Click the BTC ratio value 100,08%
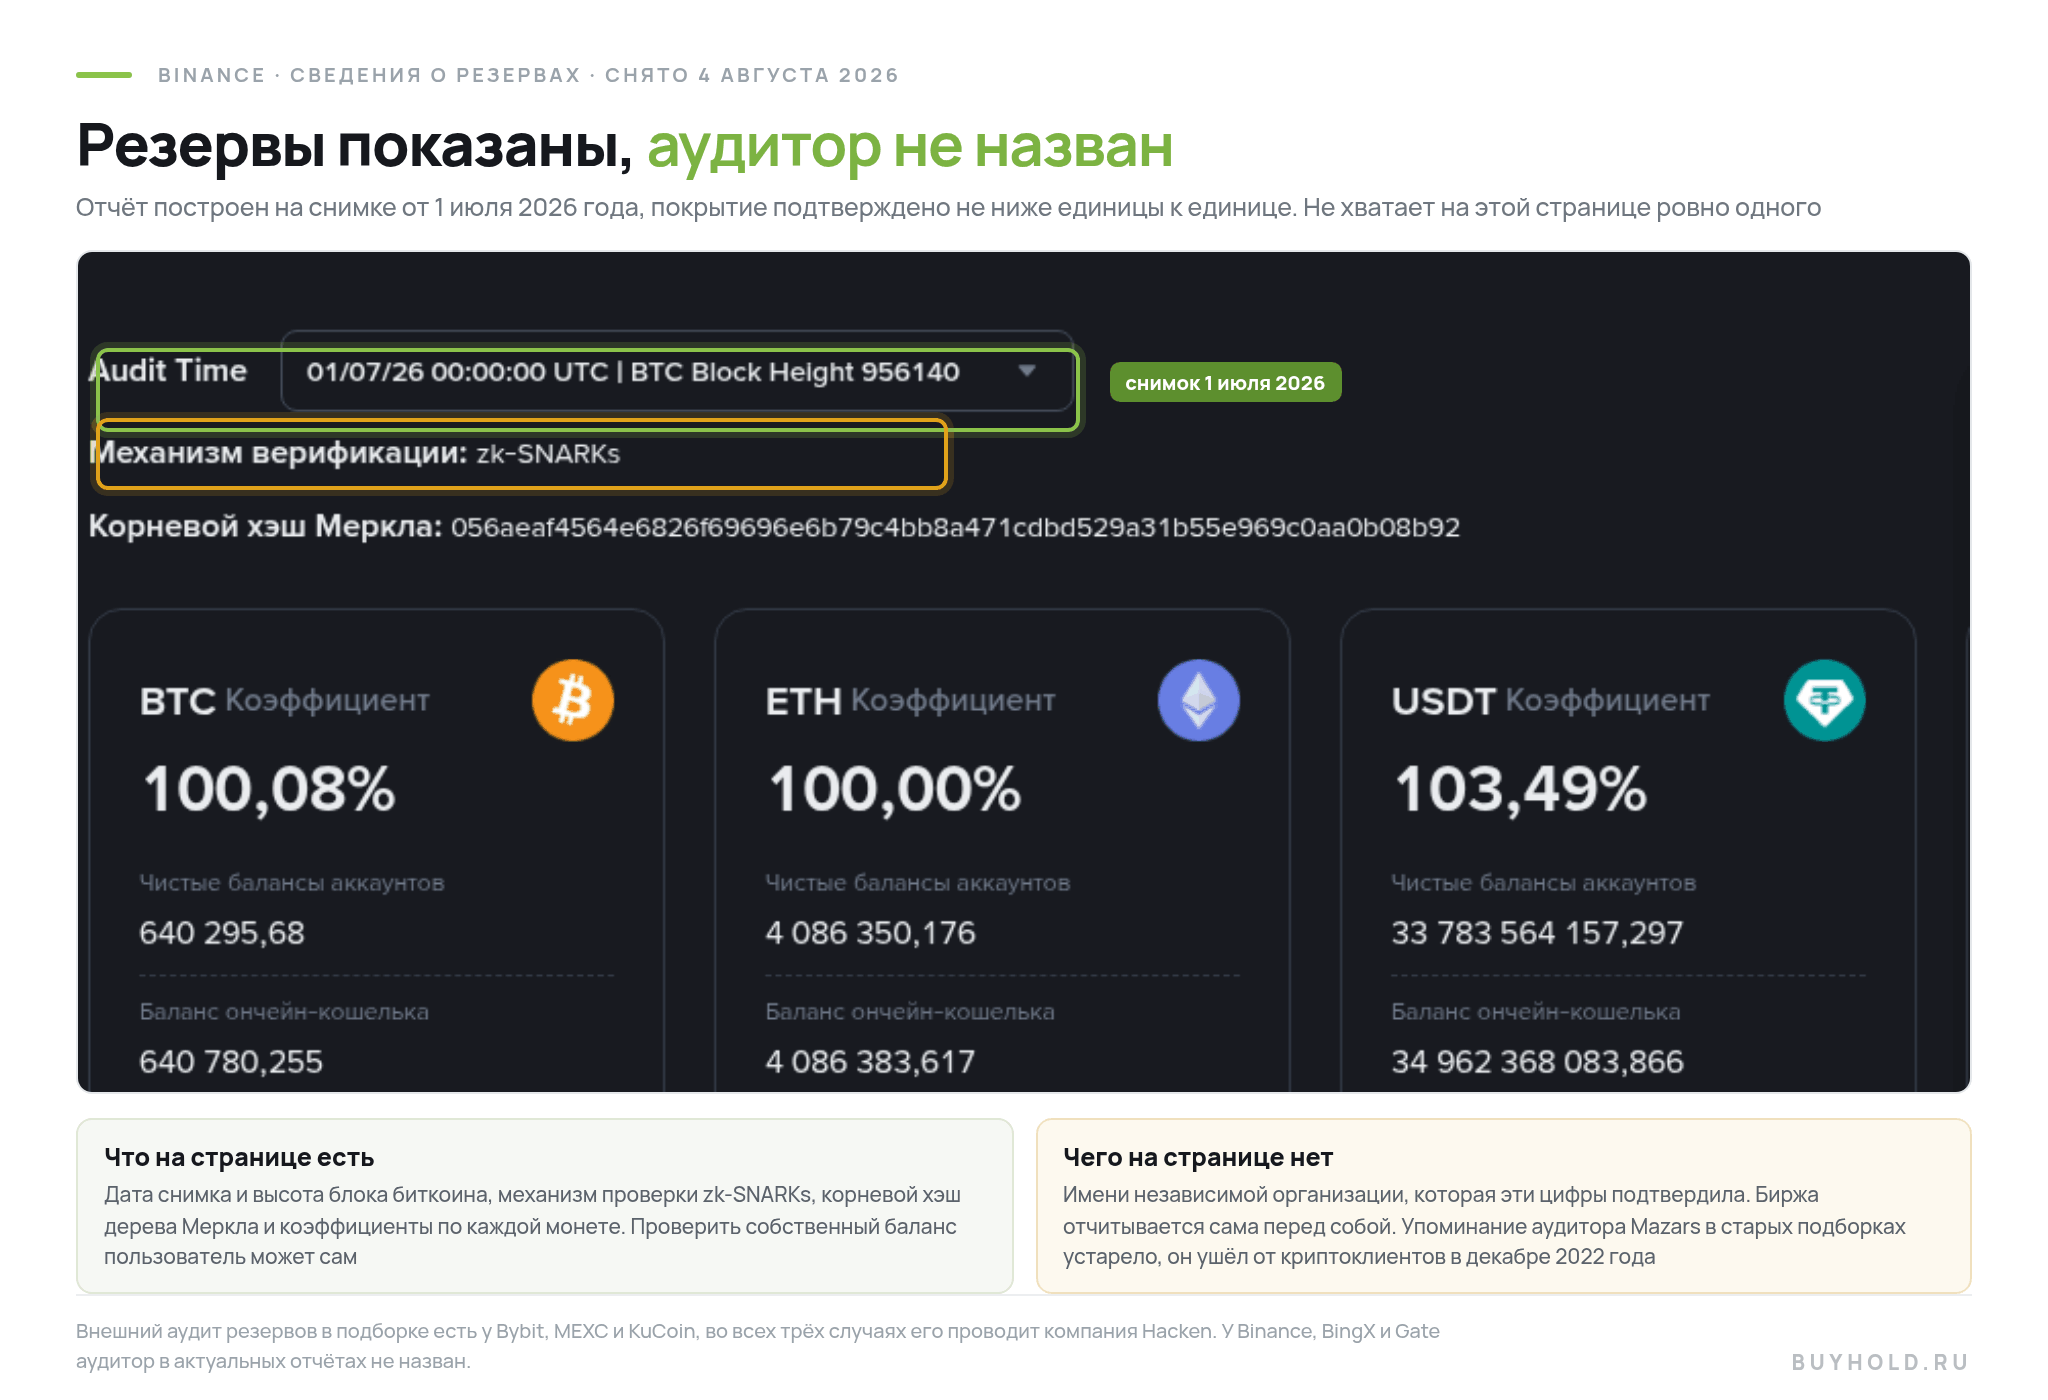 coord(270,789)
